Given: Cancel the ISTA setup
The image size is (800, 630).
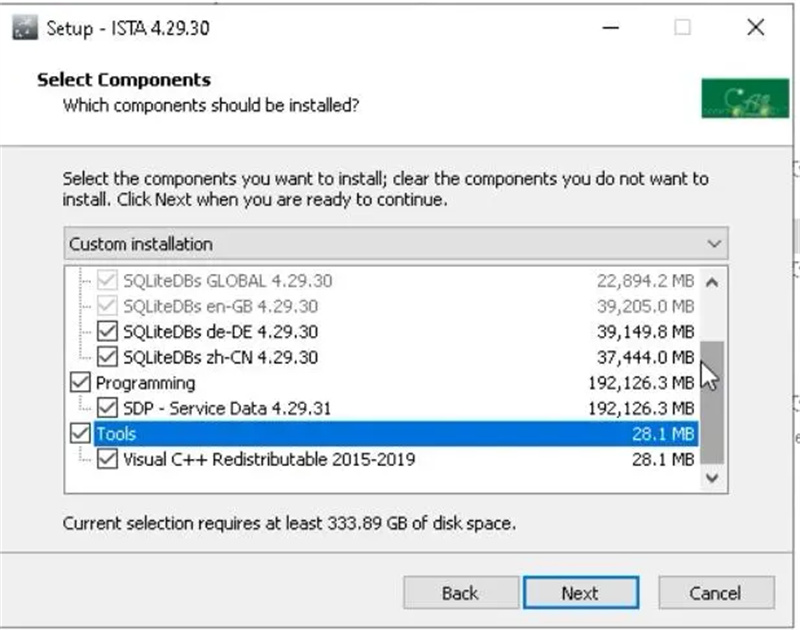Looking at the screenshot, I should [x=716, y=593].
